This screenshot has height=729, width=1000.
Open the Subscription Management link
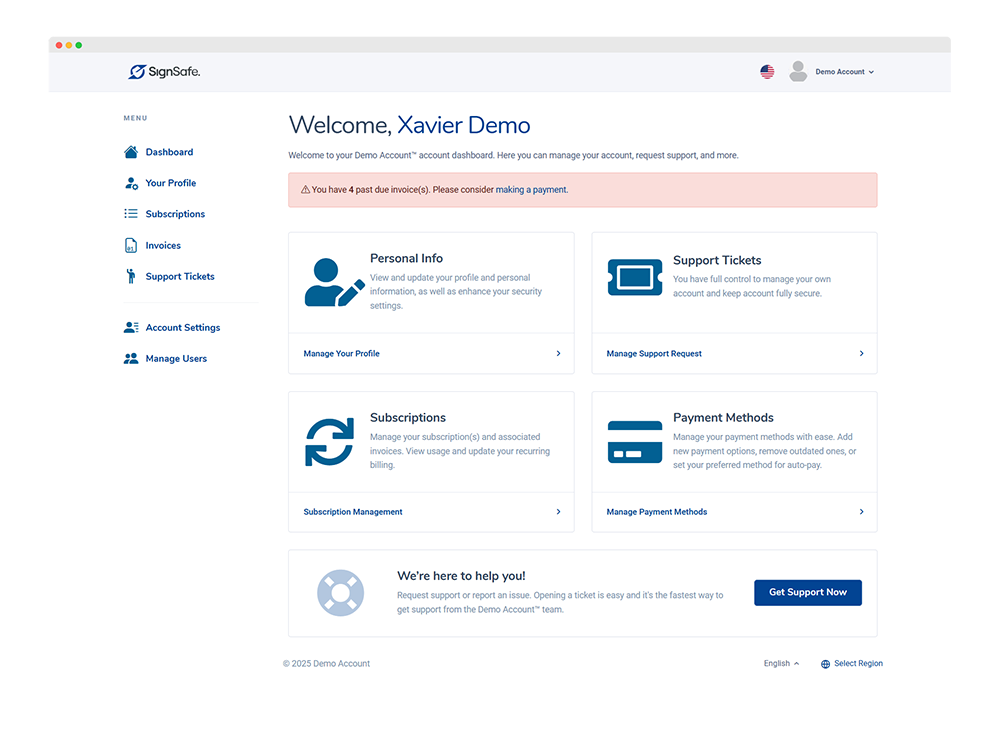pos(353,512)
